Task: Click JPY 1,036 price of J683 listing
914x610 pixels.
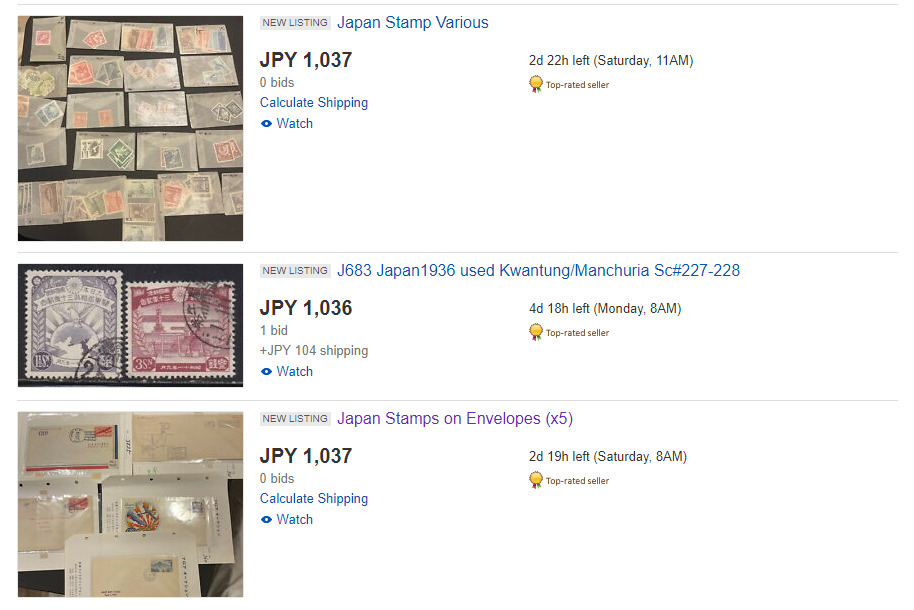Action: click(306, 308)
